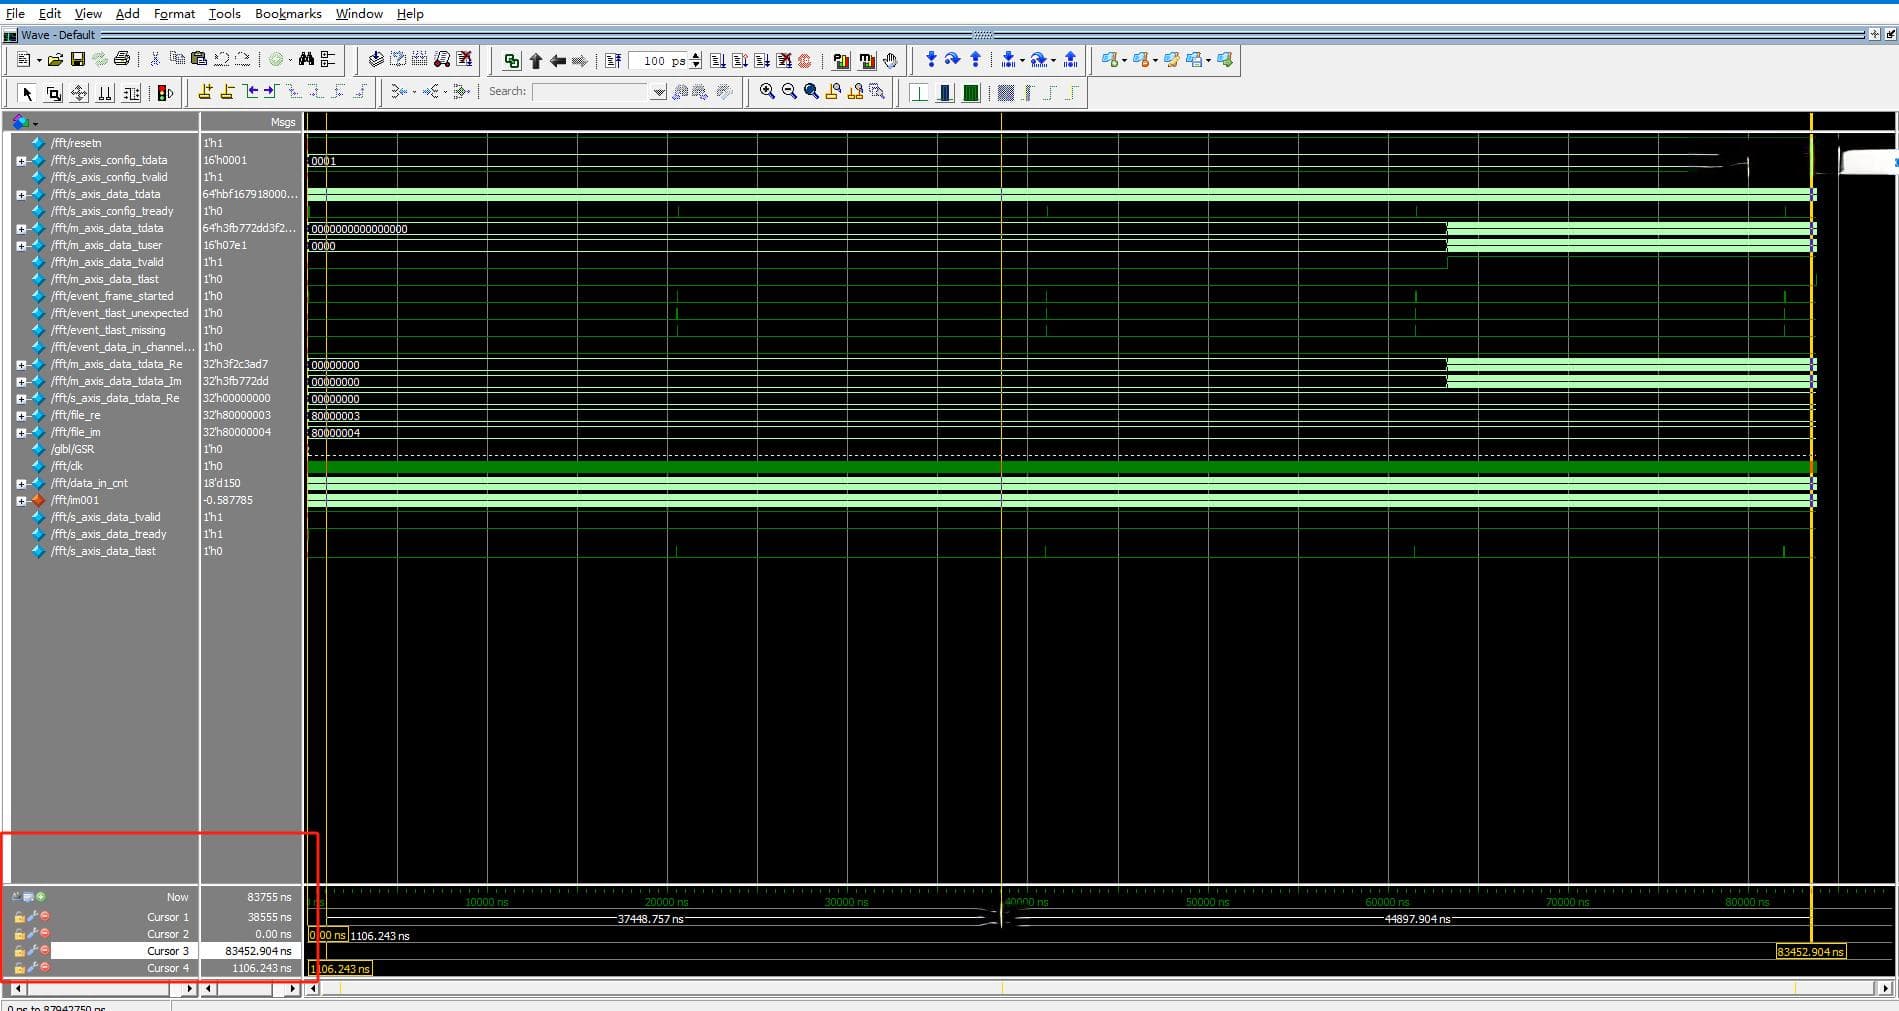Expand /fft/im001 signal
The image size is (1899, 1011).
[x=21, y=501]
